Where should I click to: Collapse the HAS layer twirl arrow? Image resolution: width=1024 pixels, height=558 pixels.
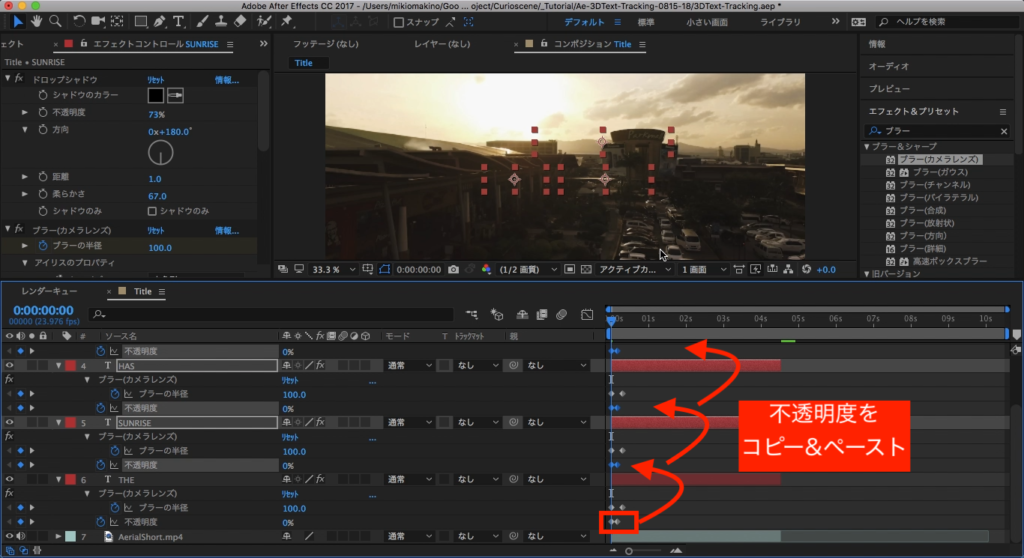(x=58, y=366)
